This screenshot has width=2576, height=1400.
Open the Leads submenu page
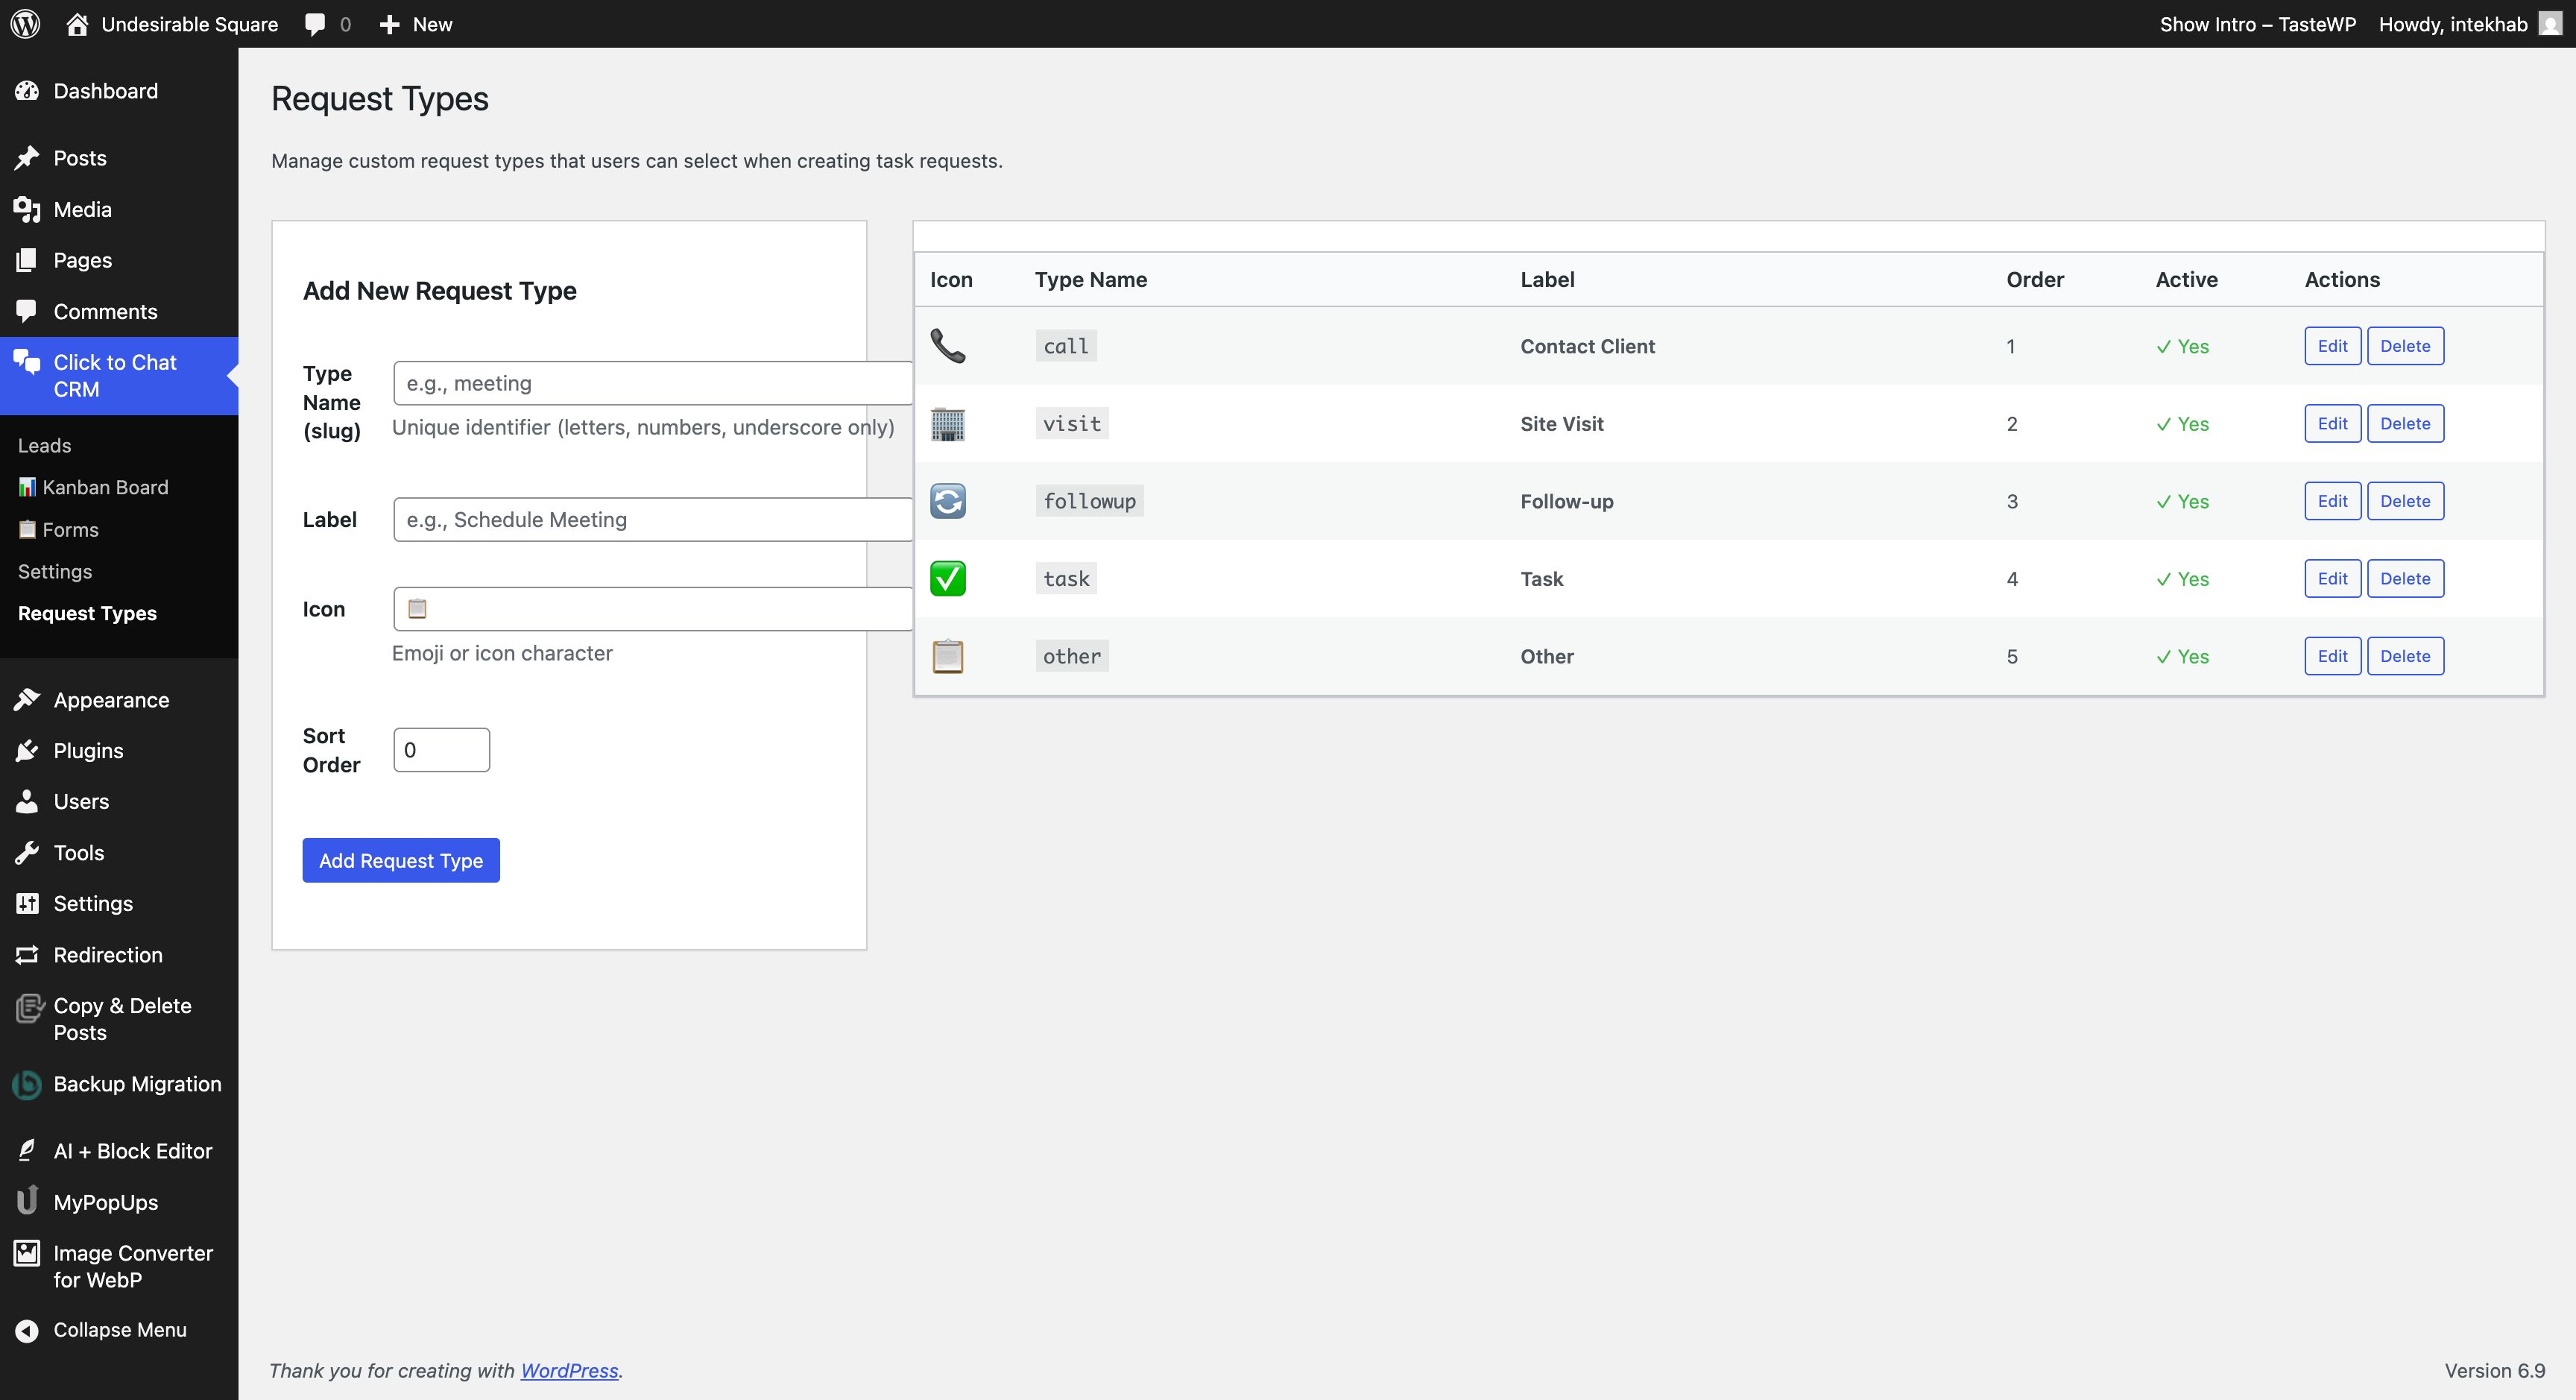pos(44,445)
